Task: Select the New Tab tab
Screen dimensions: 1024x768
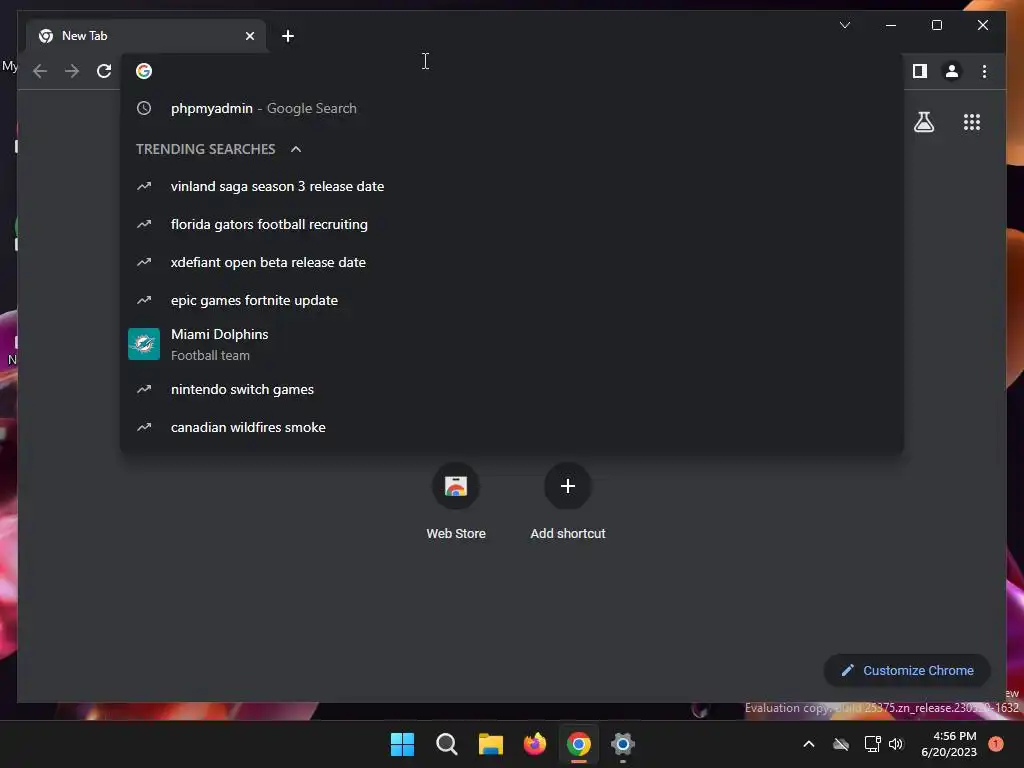Action: pyautogui.click(x=146, y=36)
